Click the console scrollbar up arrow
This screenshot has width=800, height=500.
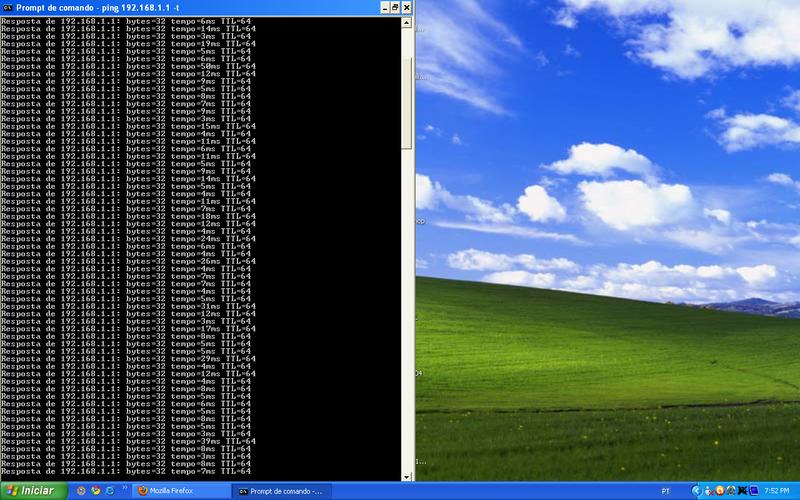(407, 22)
